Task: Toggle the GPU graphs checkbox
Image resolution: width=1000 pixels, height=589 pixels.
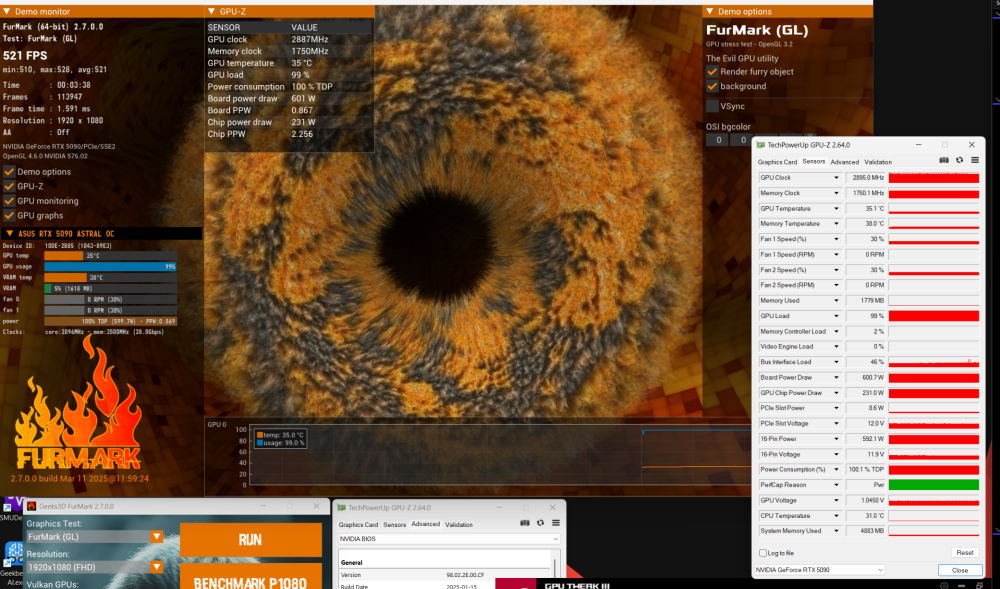Action: pyautogui.click(x=9, y=215)
